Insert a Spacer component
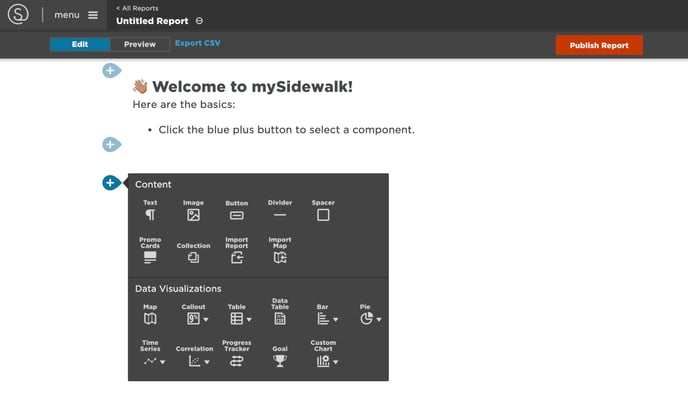Image resolution: width=688 pixels, height=417 pixels. (x=323, y=211)
